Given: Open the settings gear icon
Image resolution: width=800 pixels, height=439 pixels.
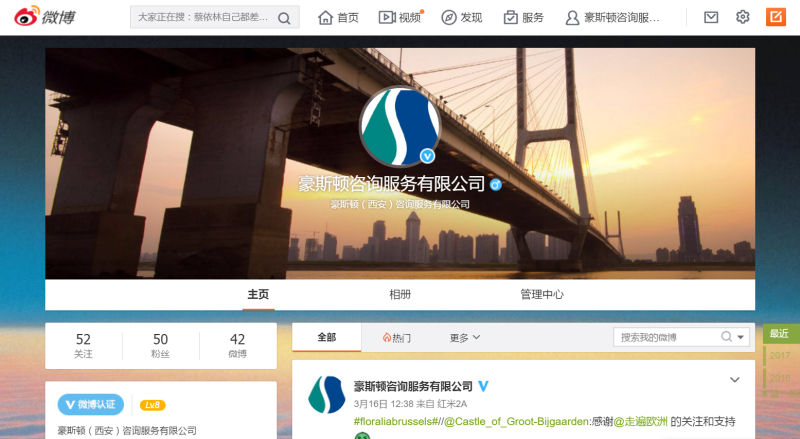Looking at the screenshot, I should 743,17.
